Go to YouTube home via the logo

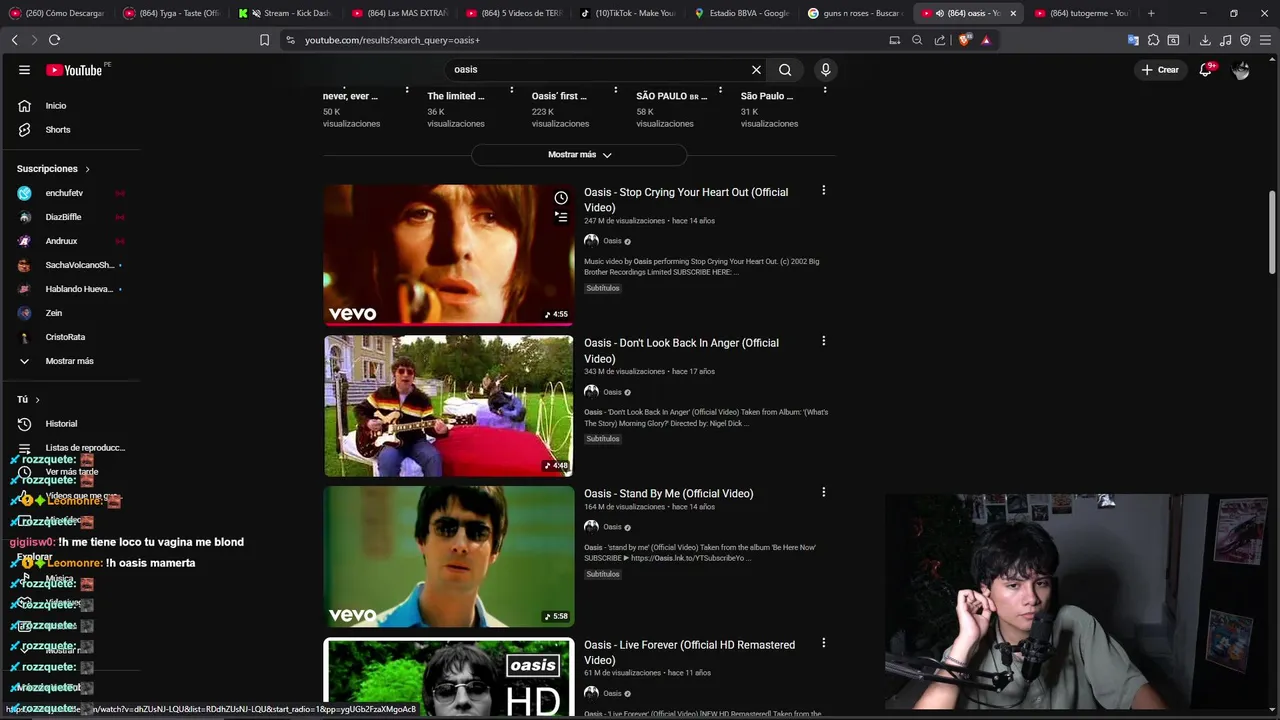75,70
